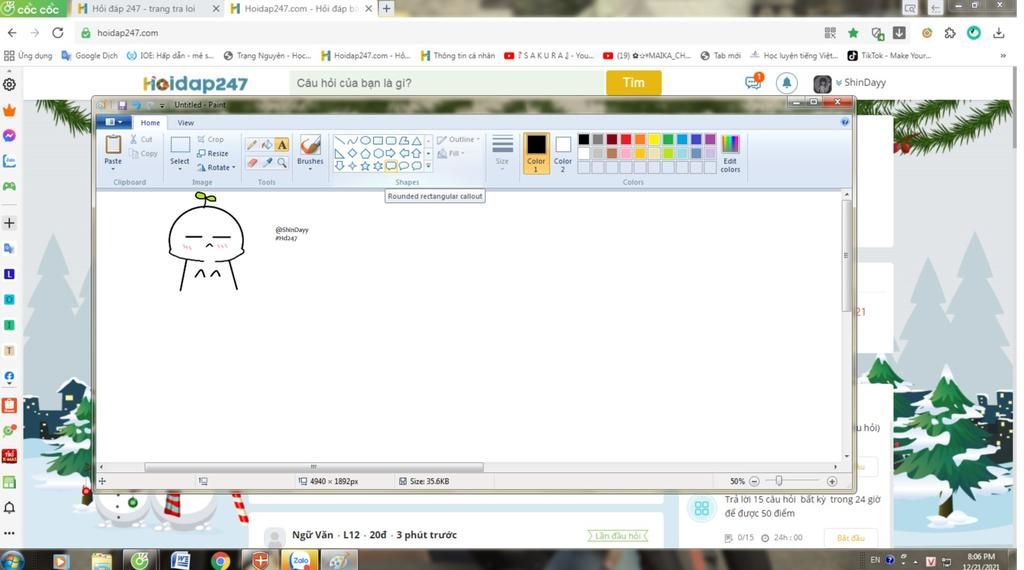Pick the yellow color swatch in palette
This screenshot has width=1024, height=570.
click(x=654, y=139)
